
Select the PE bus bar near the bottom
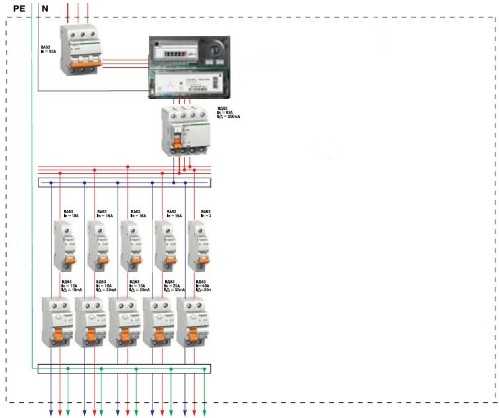click(124, 369)
